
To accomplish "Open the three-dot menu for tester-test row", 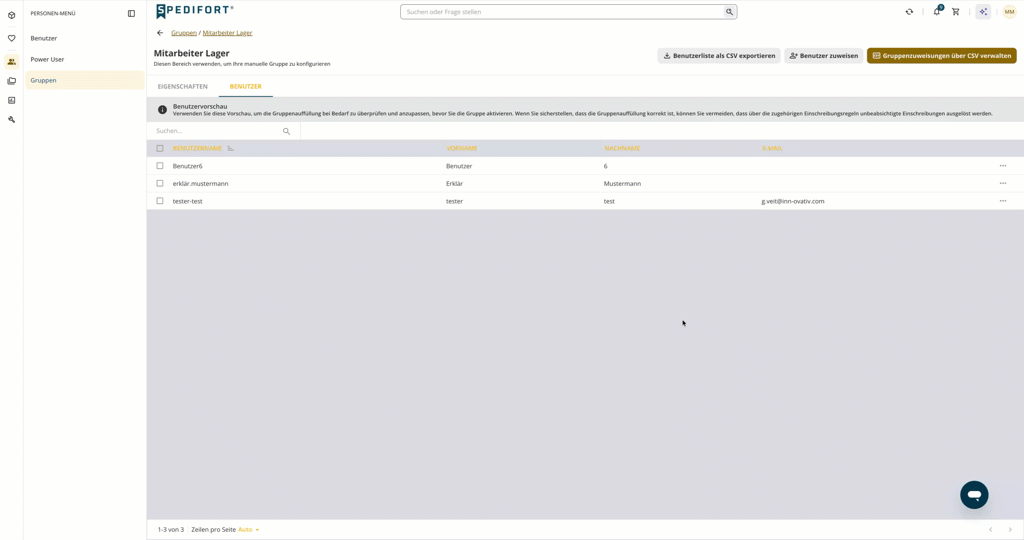I will pos(1002,201).
